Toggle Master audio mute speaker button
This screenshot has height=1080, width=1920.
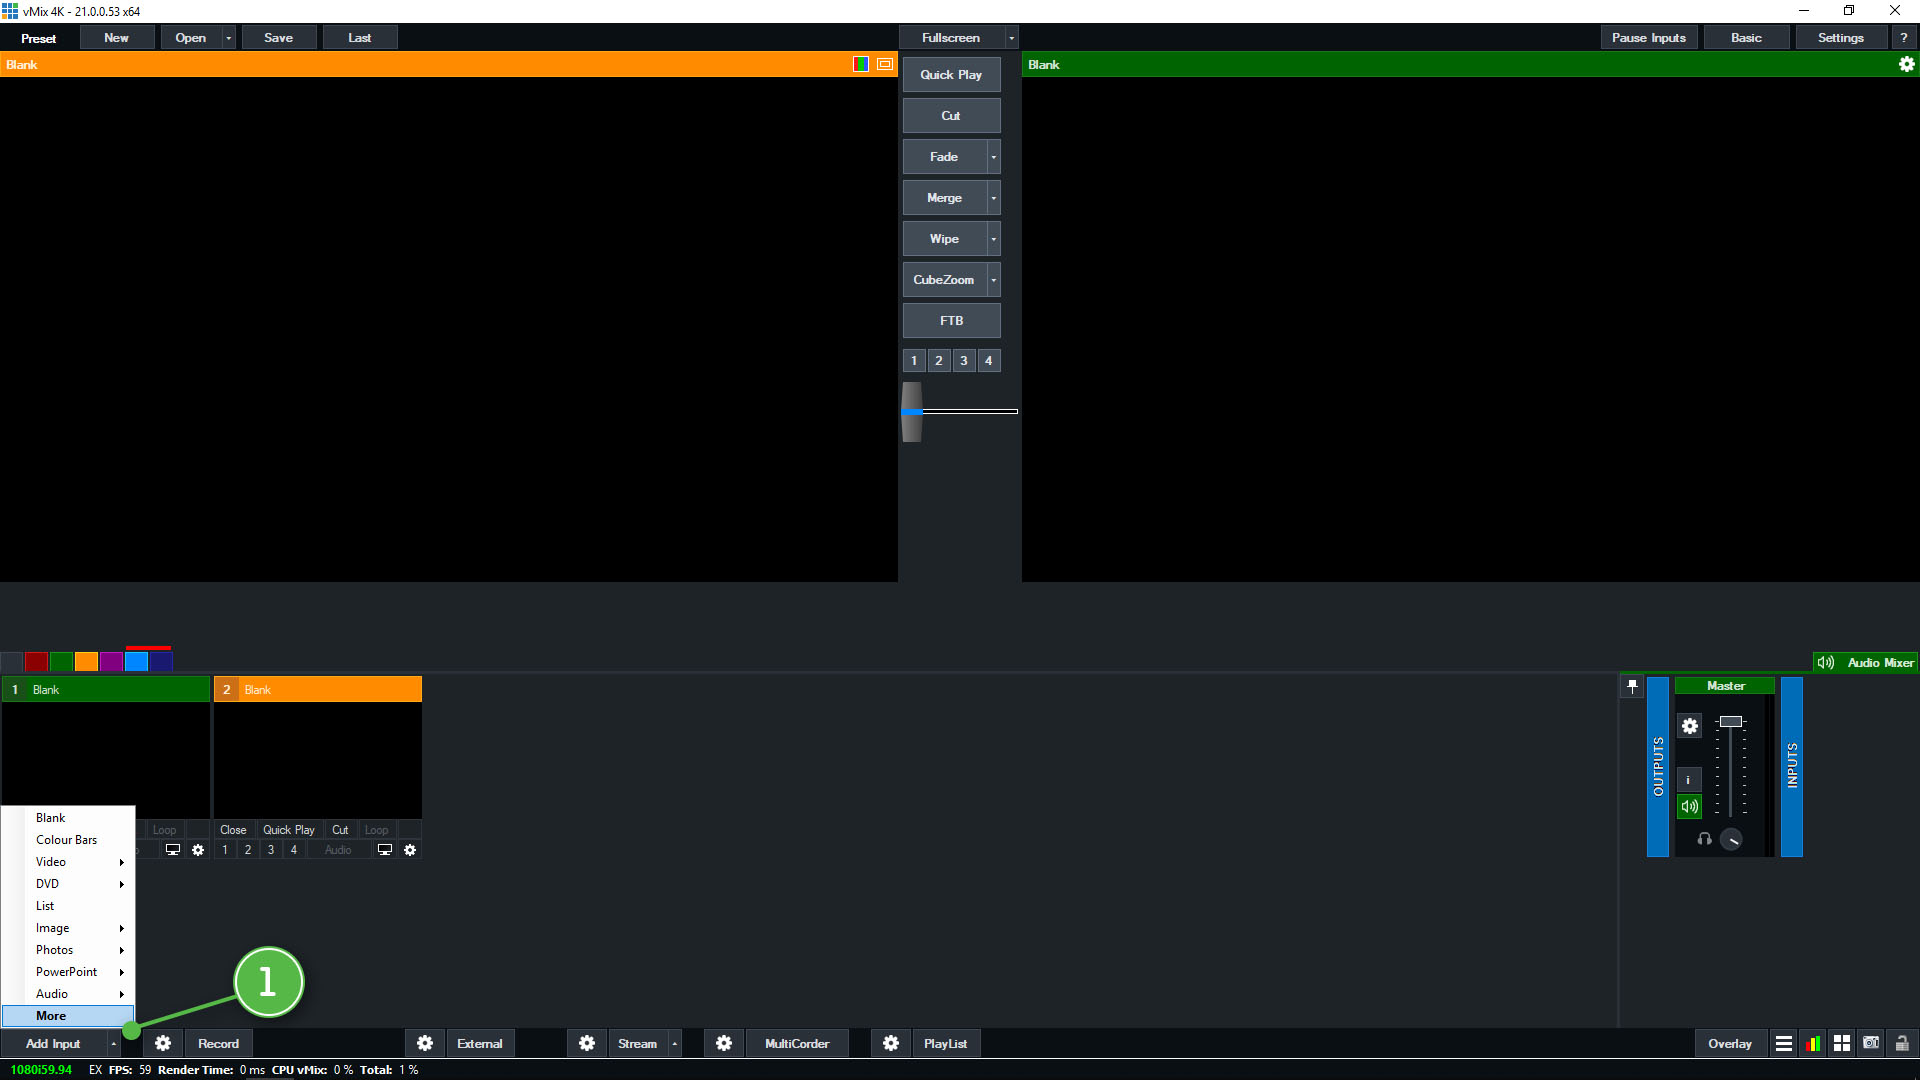[x=1689, y=806]
